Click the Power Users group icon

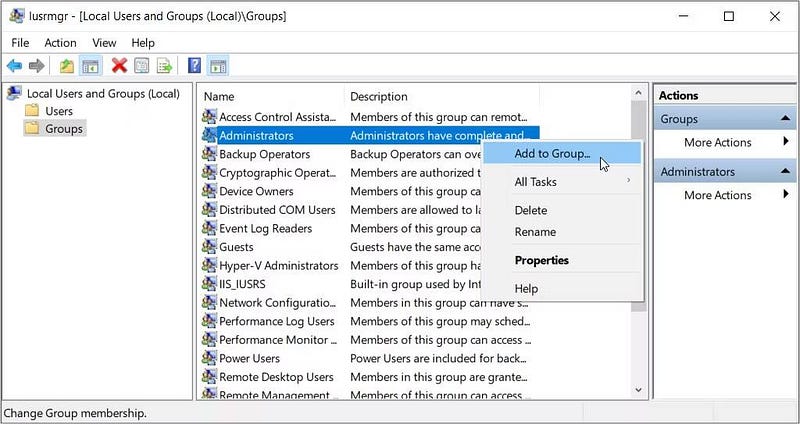click(209, 358)
